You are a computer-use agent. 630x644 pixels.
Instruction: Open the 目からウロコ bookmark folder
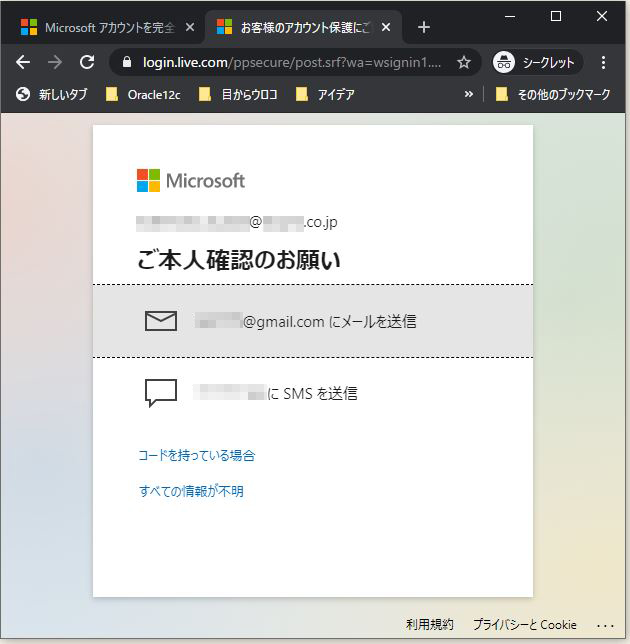click(x=237, y=94)
